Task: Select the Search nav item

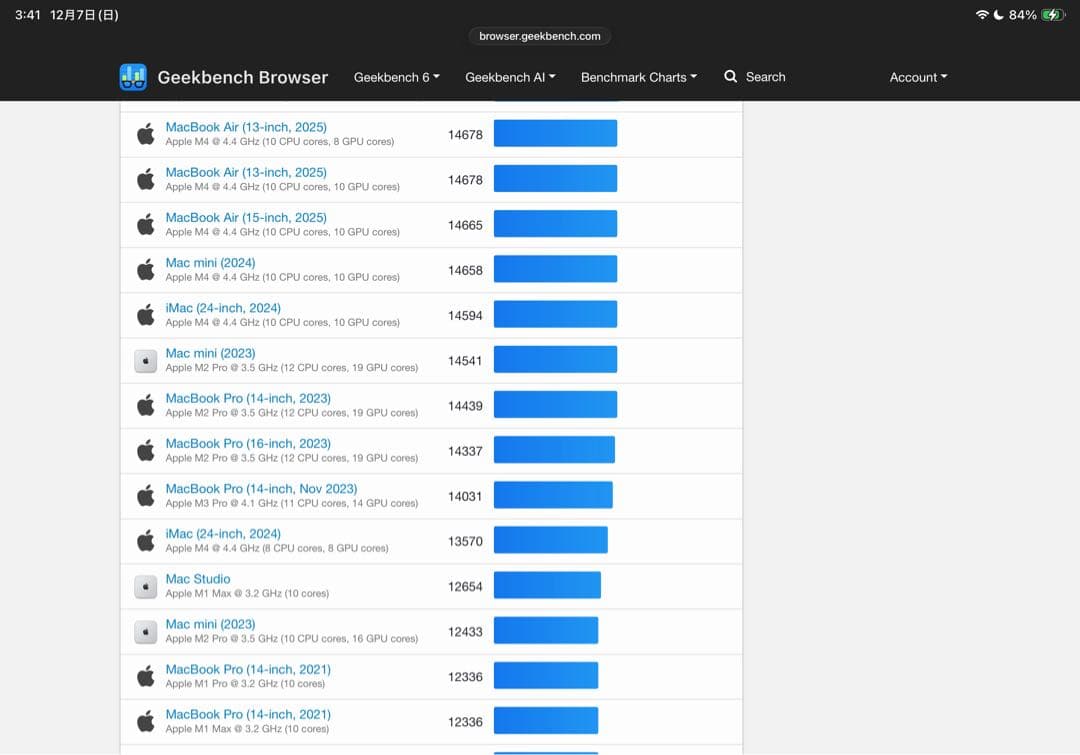Action: coord(765,77)
